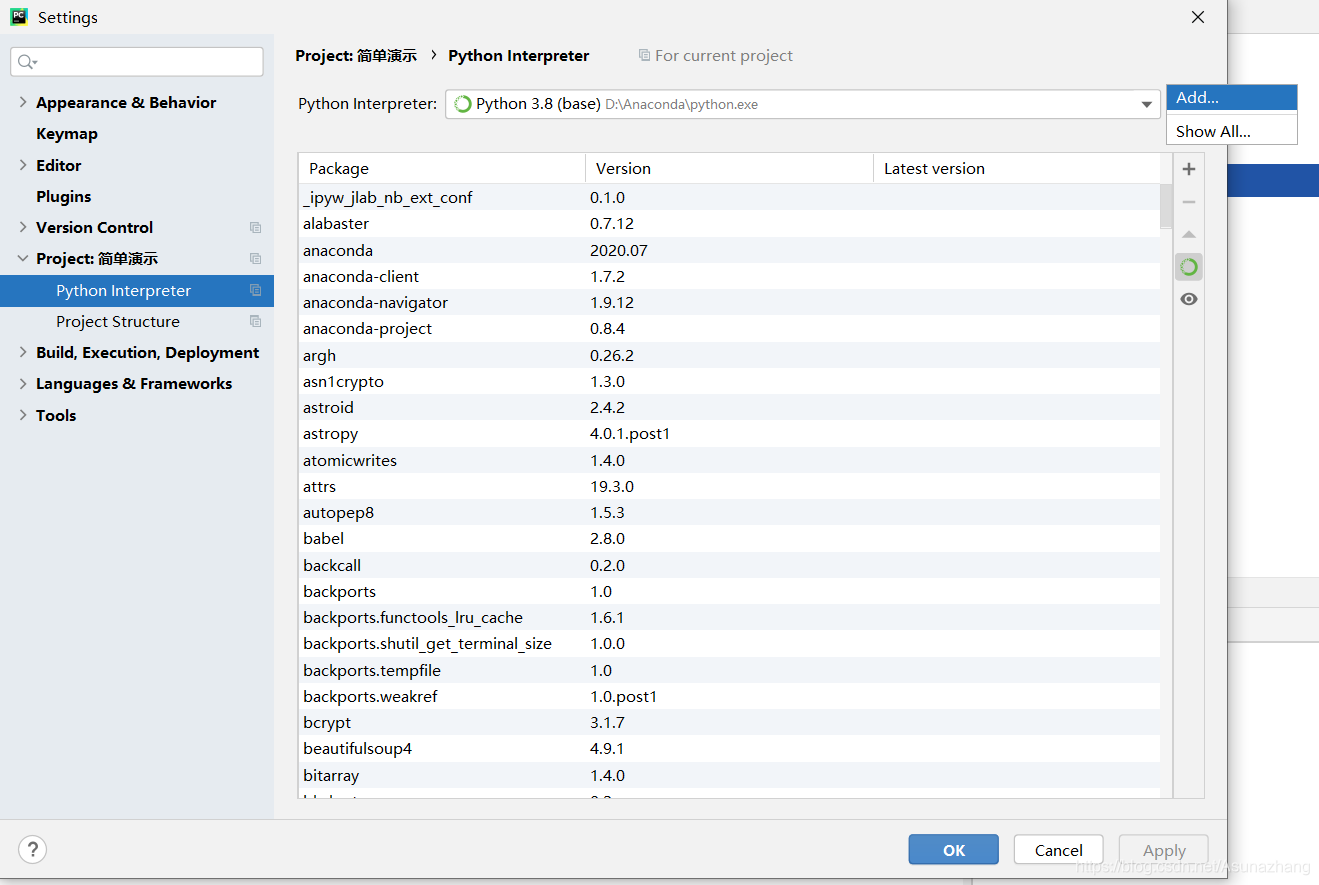Choose Add... from the popup menu
Screen dimensions: 1319x885
click(x=1232, y=98)
